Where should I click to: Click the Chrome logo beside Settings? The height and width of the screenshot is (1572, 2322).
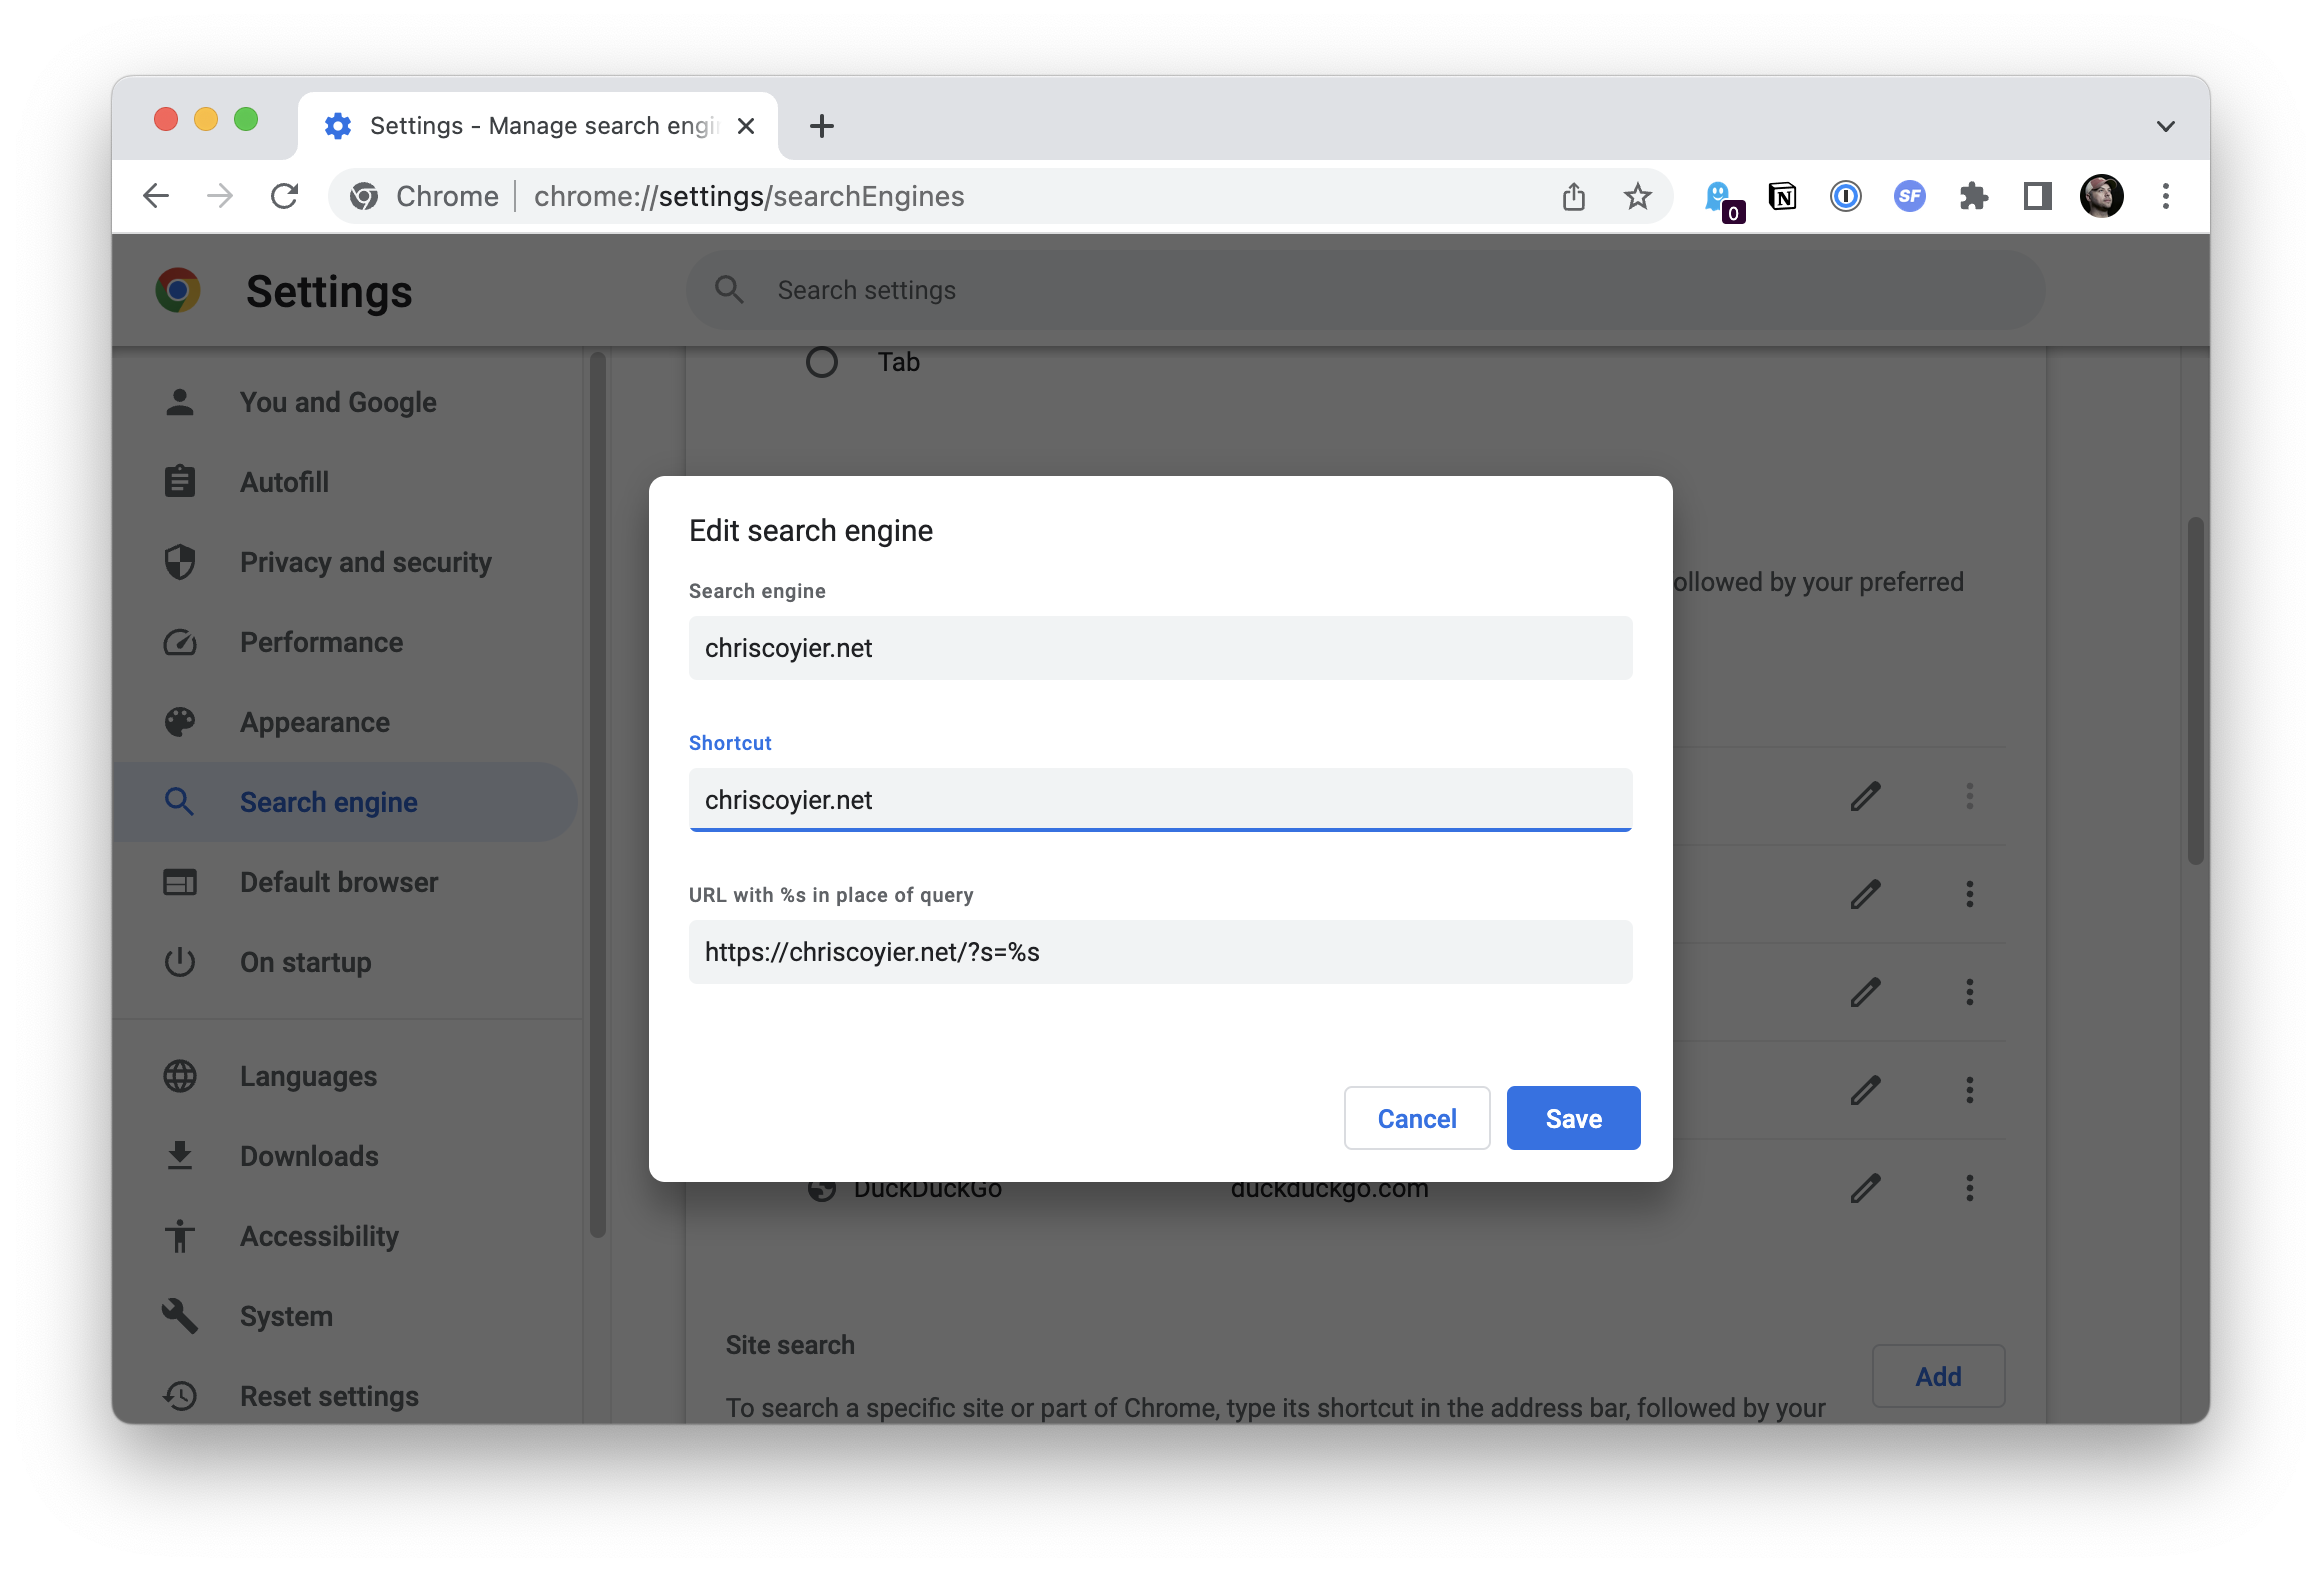tap(178, 291)
